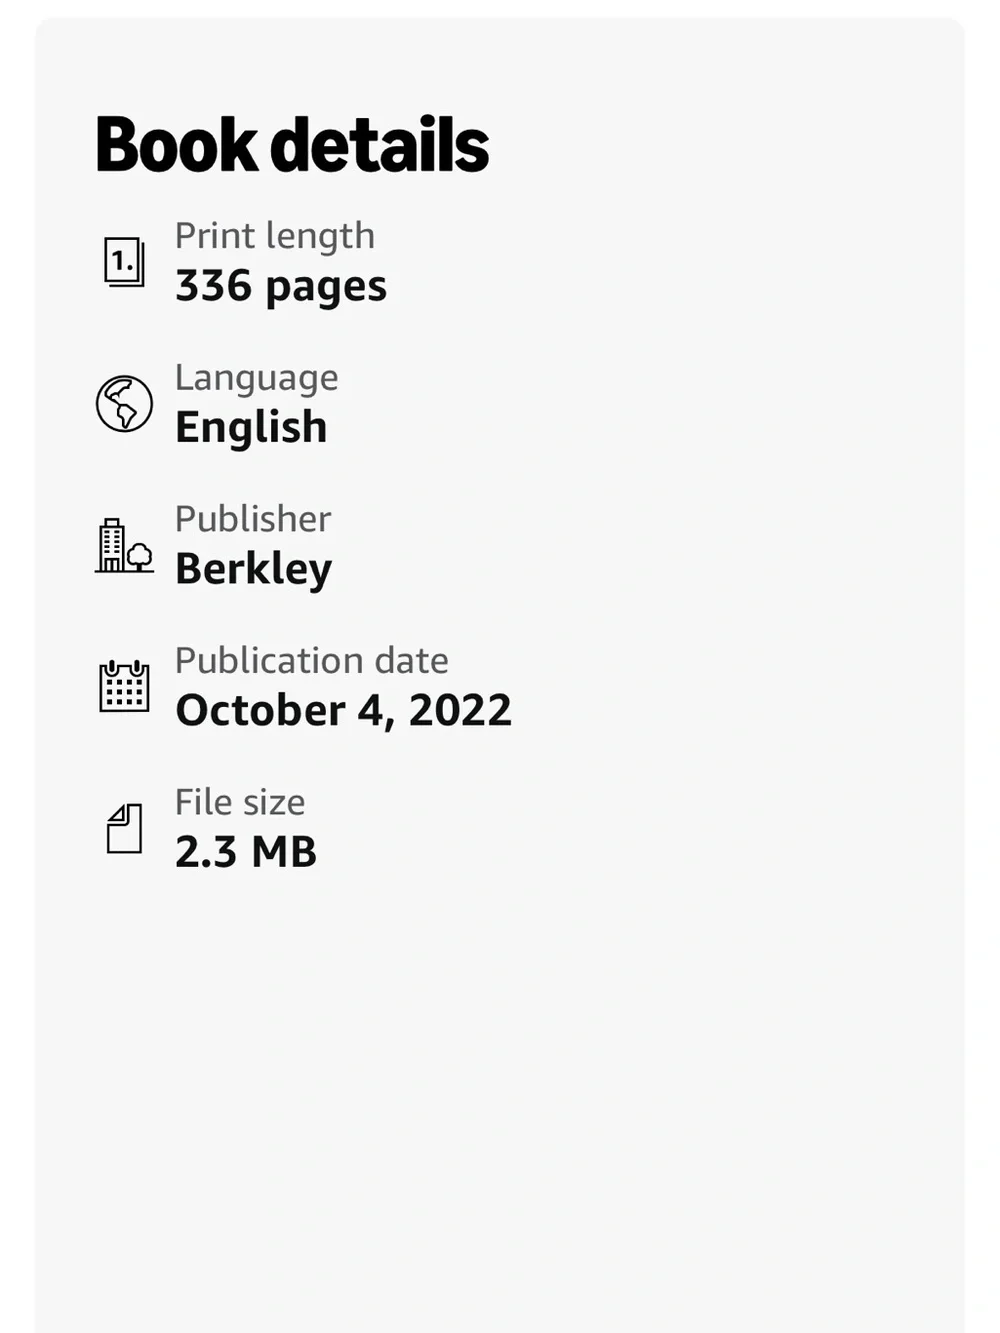
Task: Click the publication date calendar icon
Action: [124, 686]
